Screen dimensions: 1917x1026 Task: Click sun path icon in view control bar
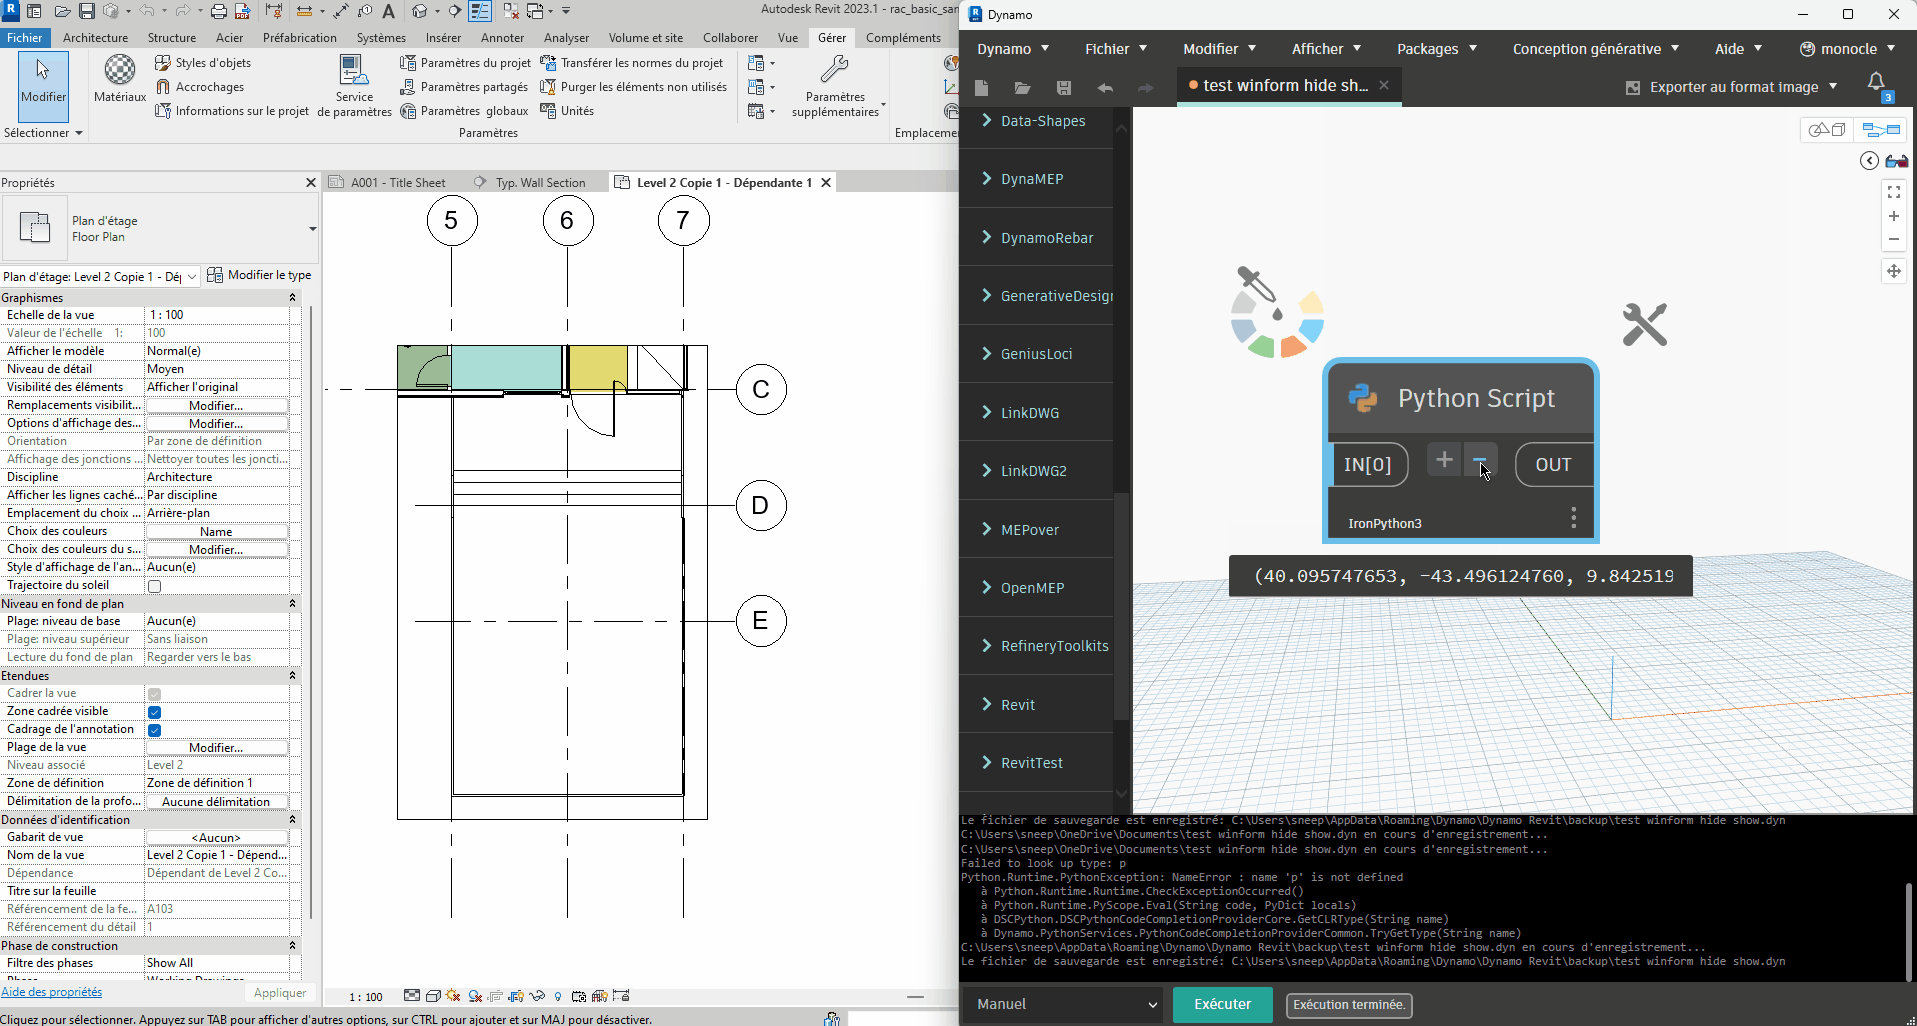pos(454,996)
